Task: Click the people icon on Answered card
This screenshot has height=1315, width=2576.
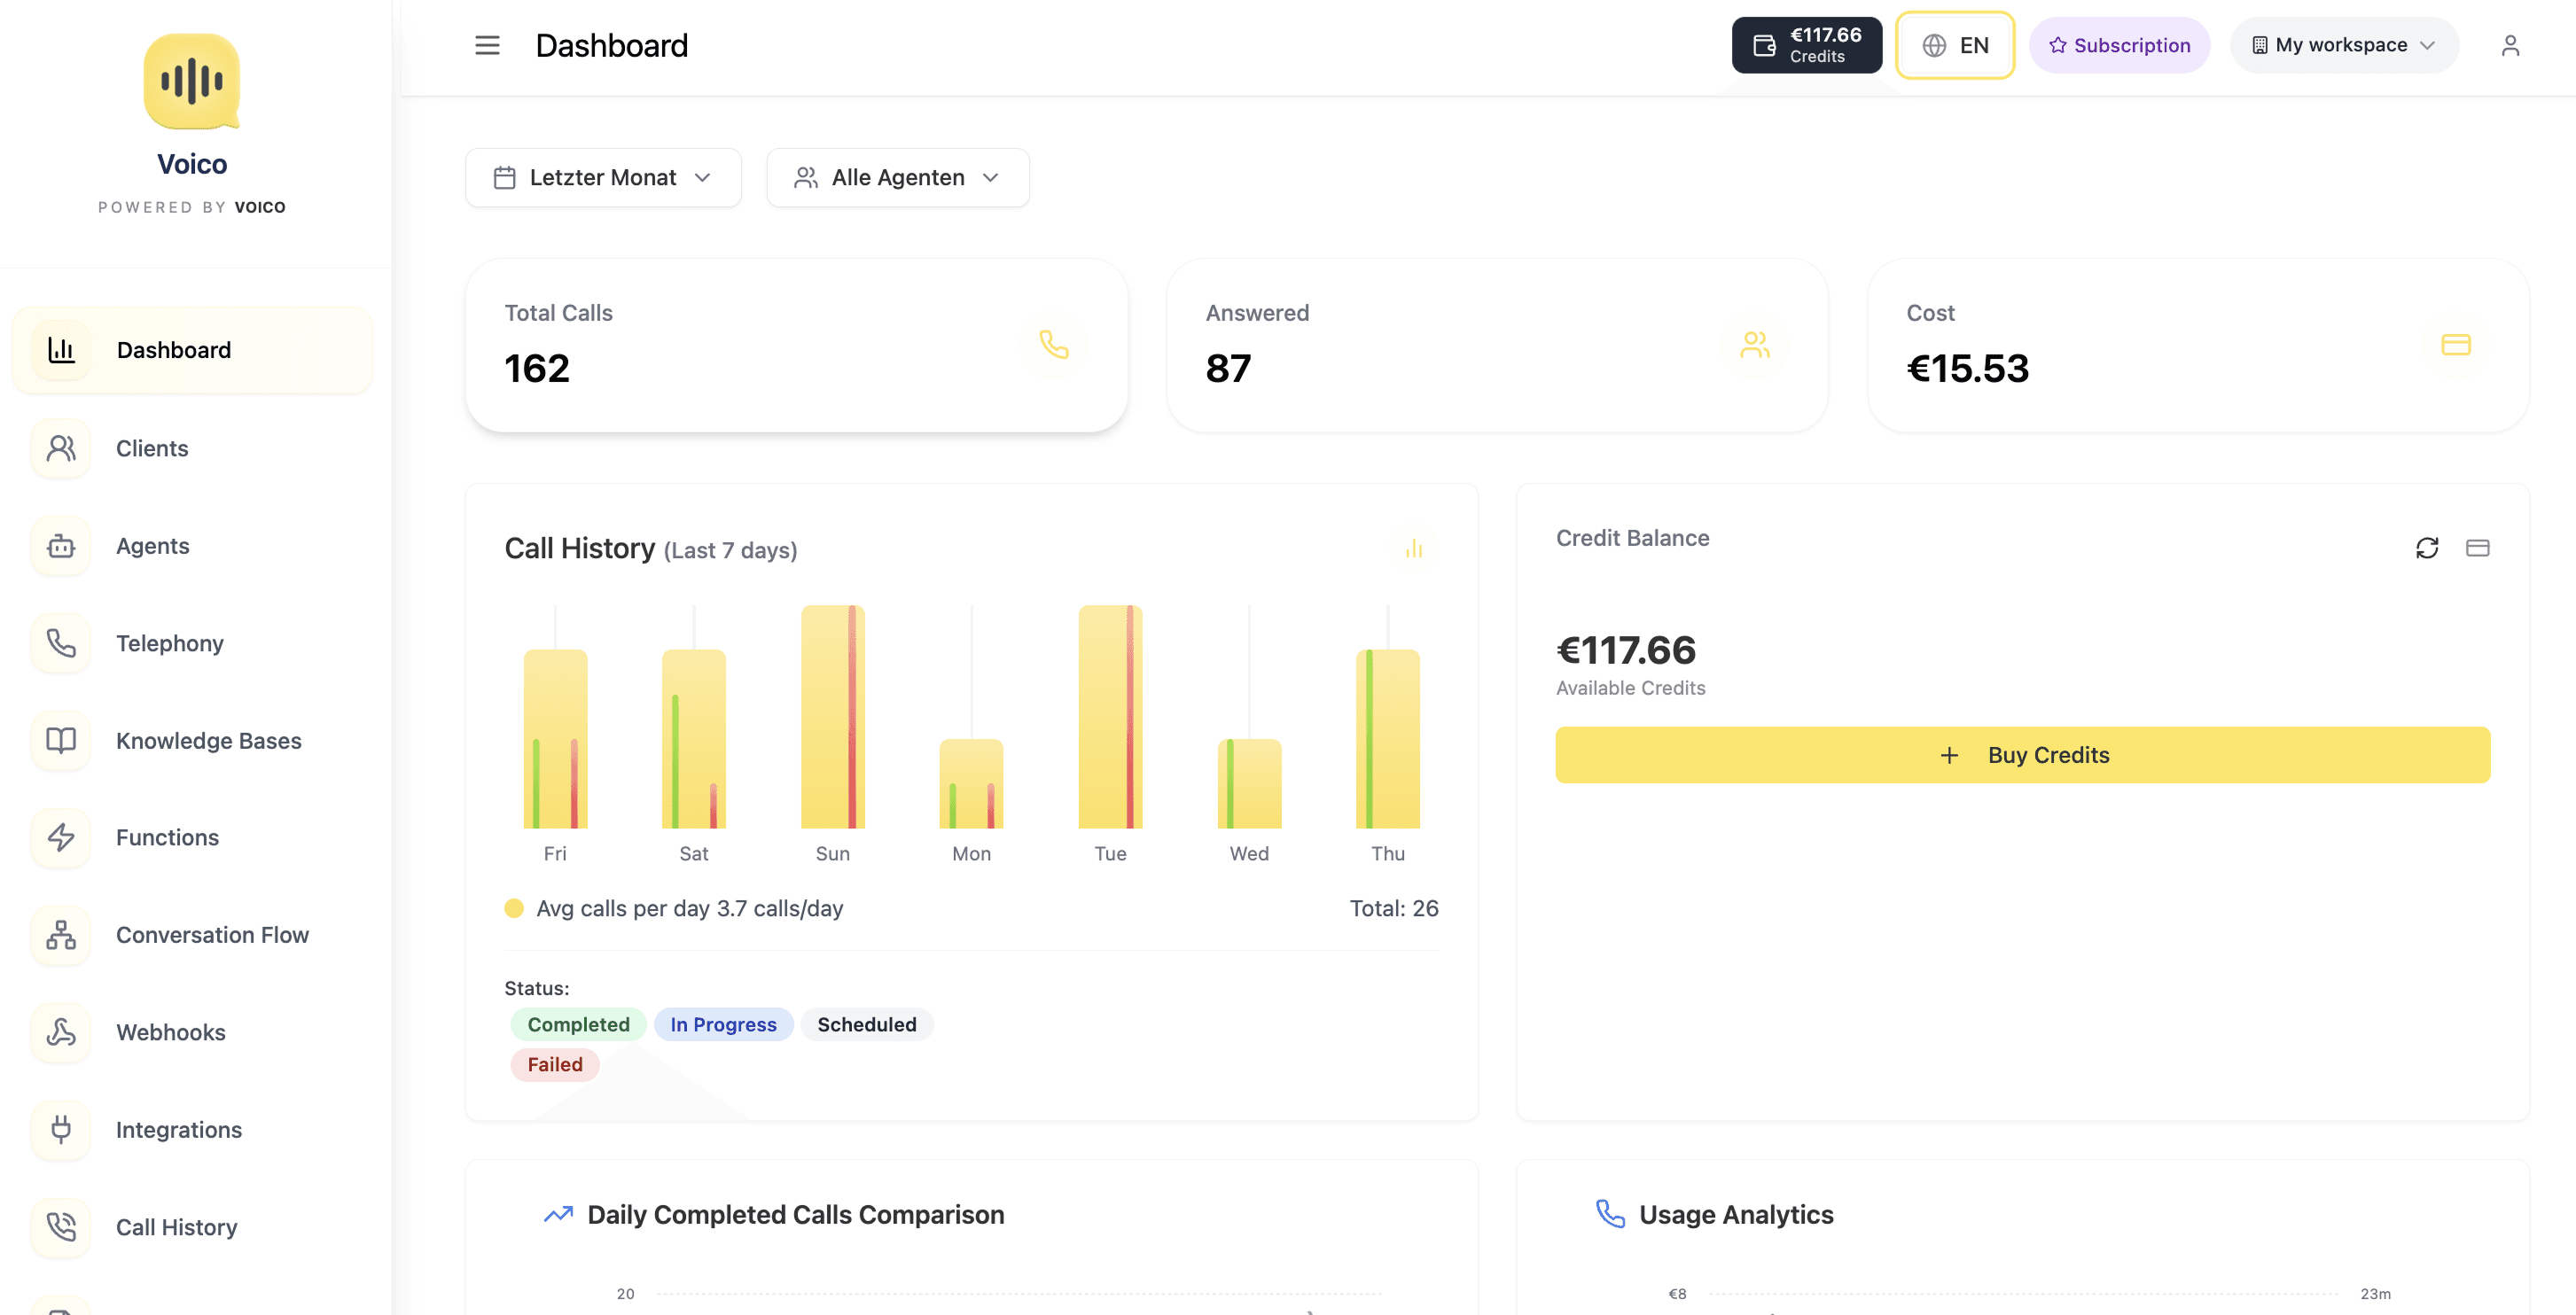Action: click(1755, 345)
